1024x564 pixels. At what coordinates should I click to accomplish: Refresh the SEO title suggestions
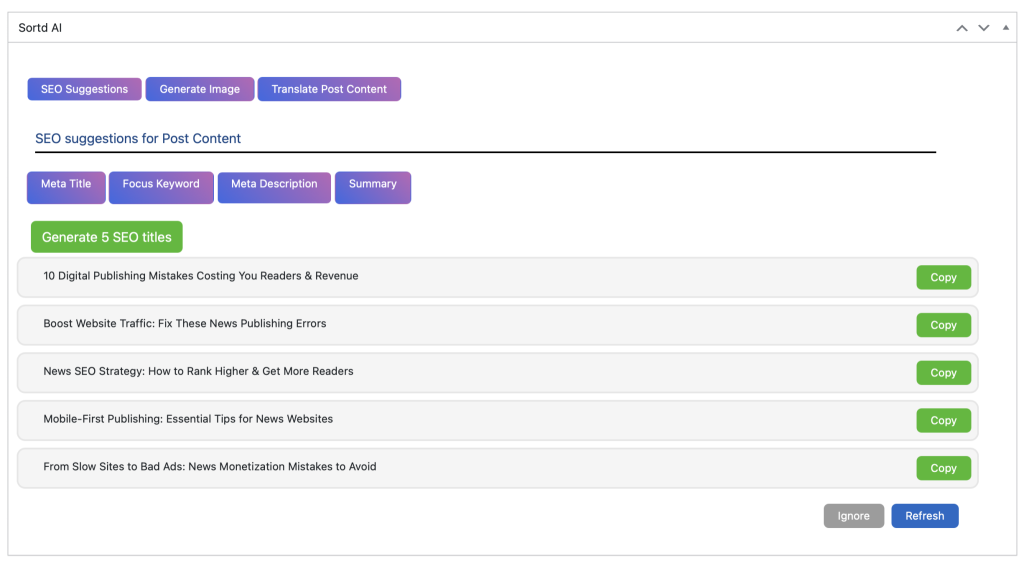coord(924,516)
